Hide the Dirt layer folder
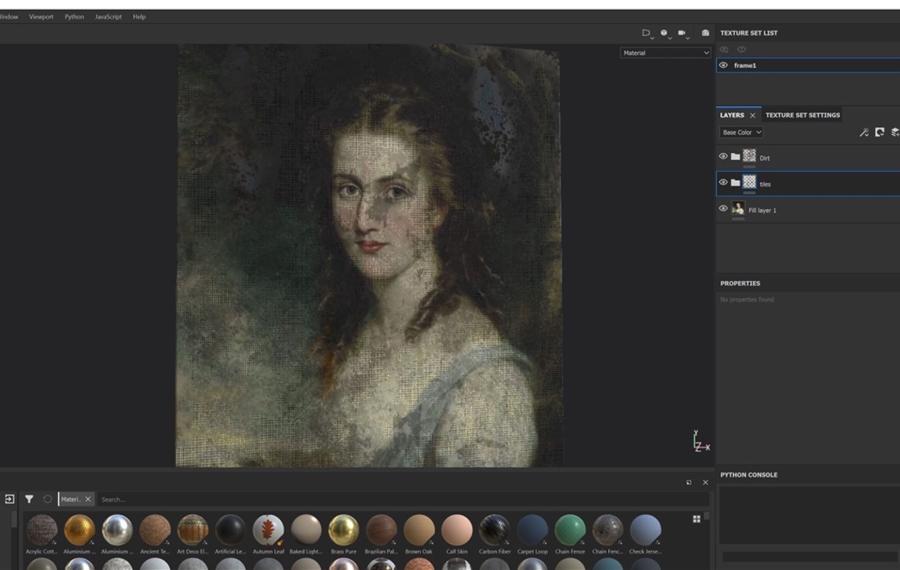The image size is (900, 570). 723,156
